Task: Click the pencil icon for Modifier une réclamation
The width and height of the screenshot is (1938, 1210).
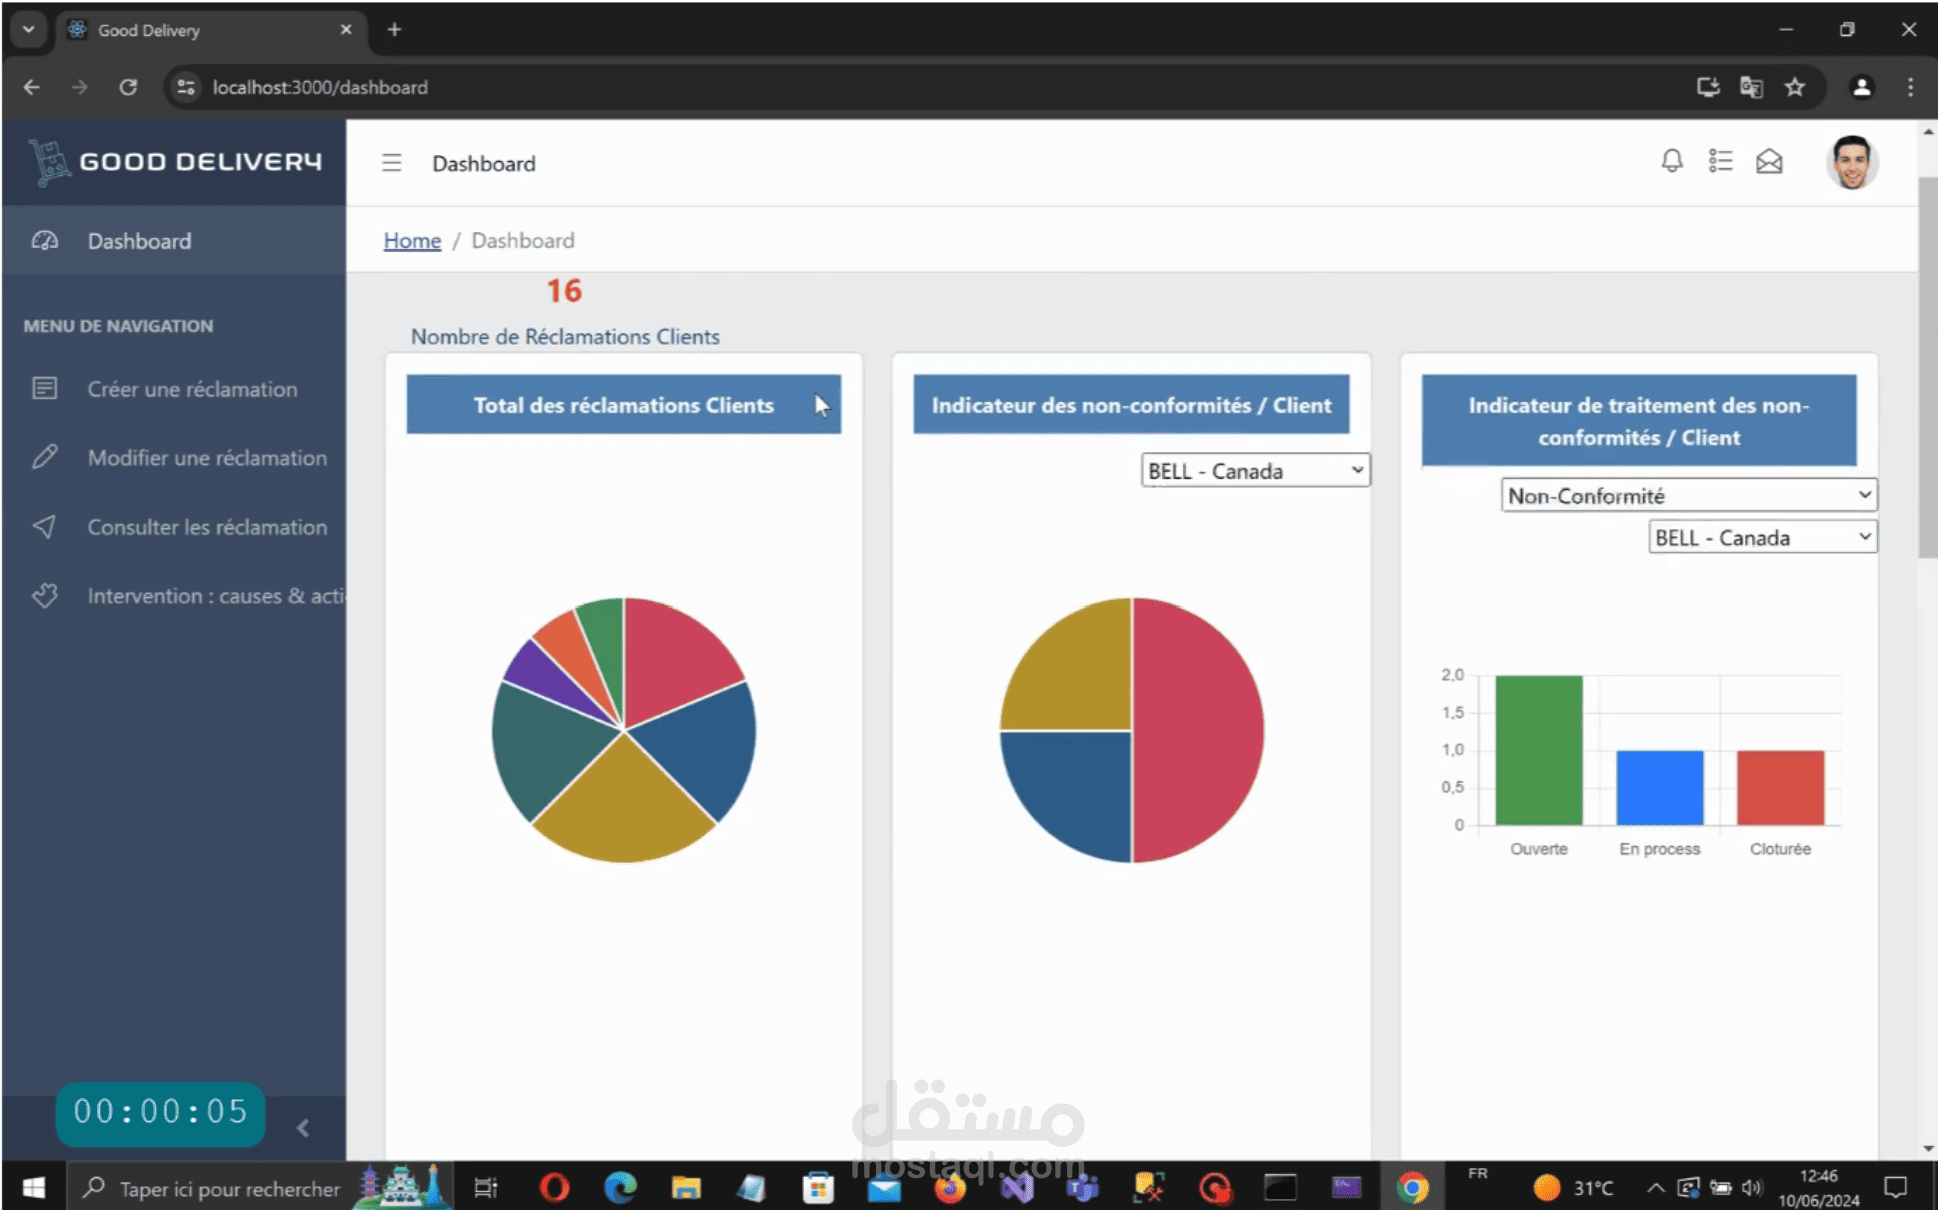Action: pyautogui.click(x=45, y=457)
